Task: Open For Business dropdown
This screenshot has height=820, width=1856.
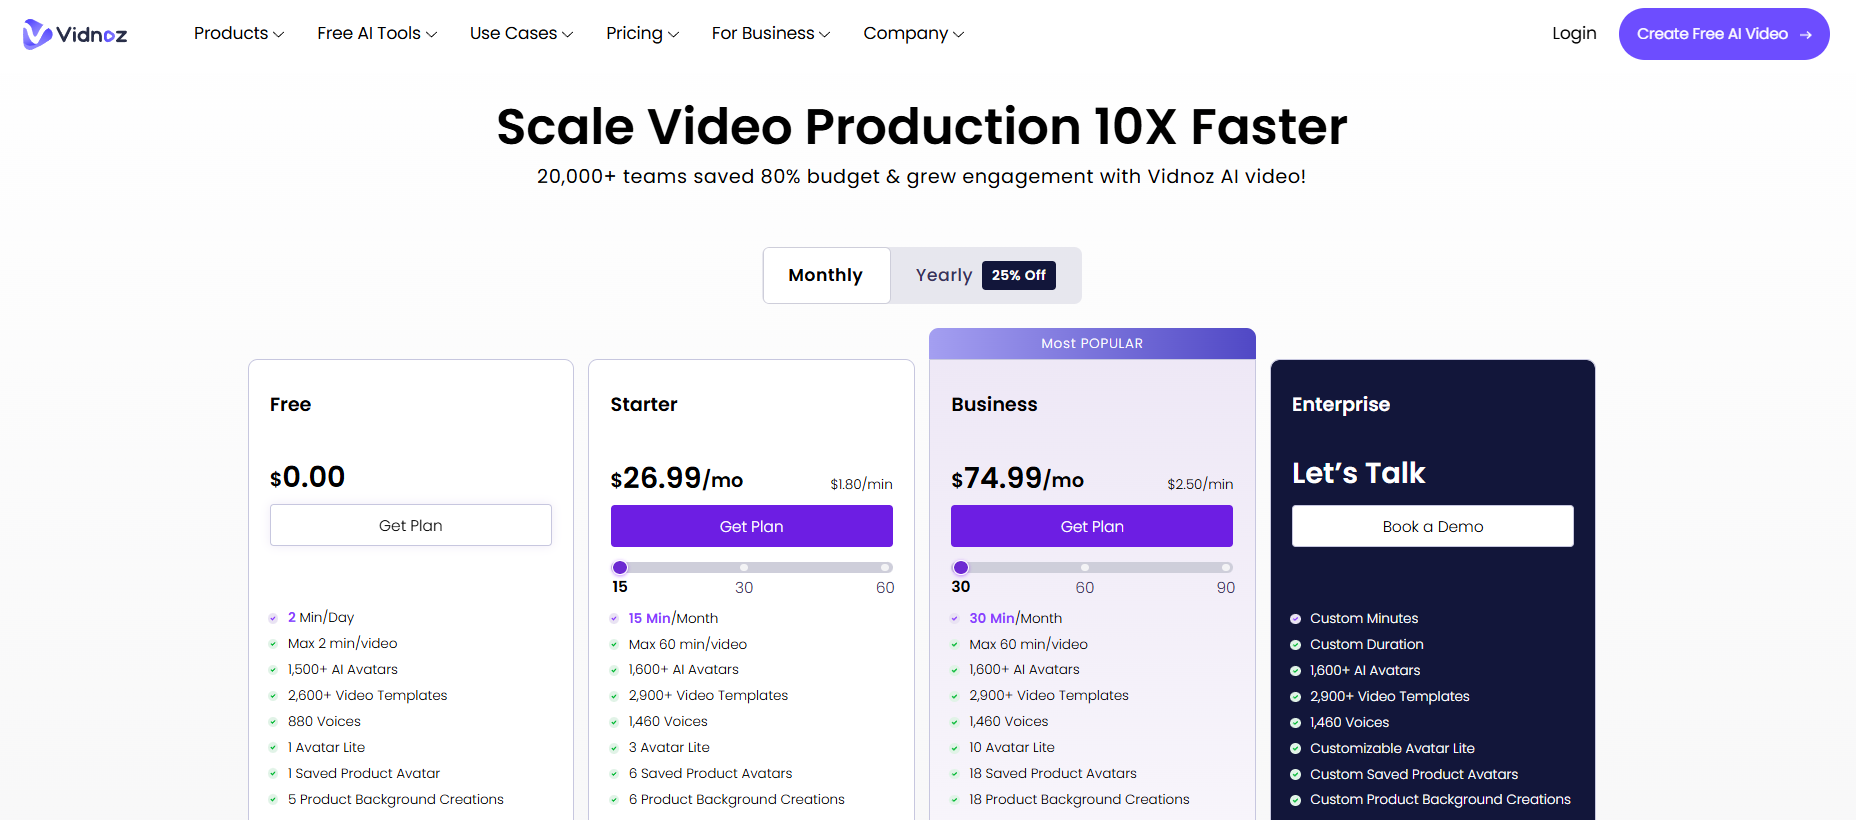Action: [x=771, y=33]
